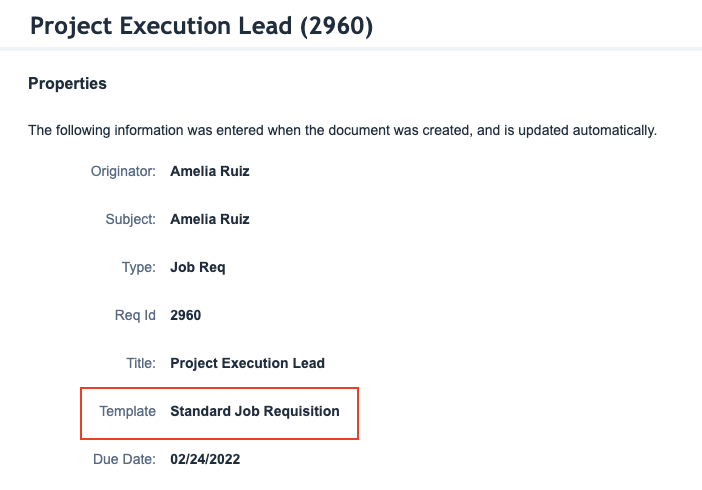
Task: Select due date 02/24/2022
Action: pos(205,459)
